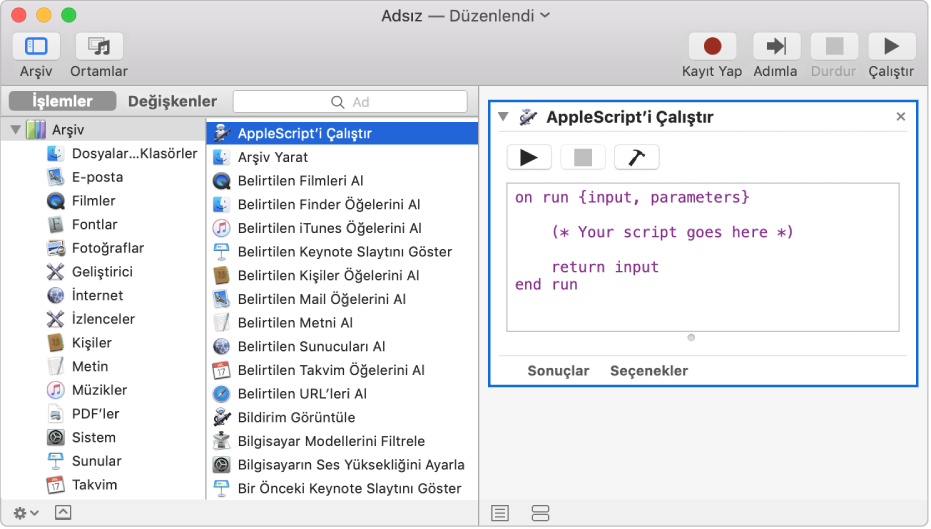This screenshot has height=529, width=931.
Task: Play the AppleScript inside the action
Action: coord(529,157)
